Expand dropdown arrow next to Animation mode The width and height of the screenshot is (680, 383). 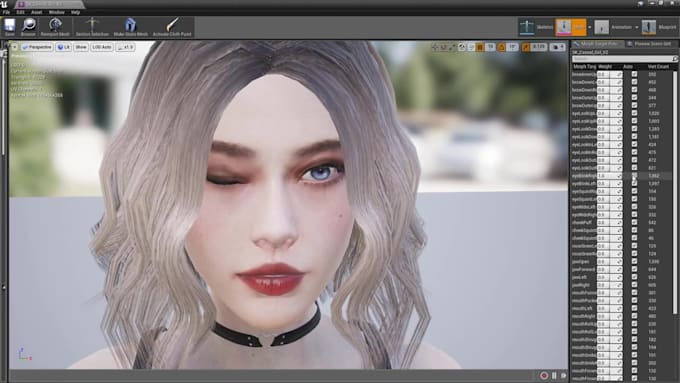click(x=637, y=27)
